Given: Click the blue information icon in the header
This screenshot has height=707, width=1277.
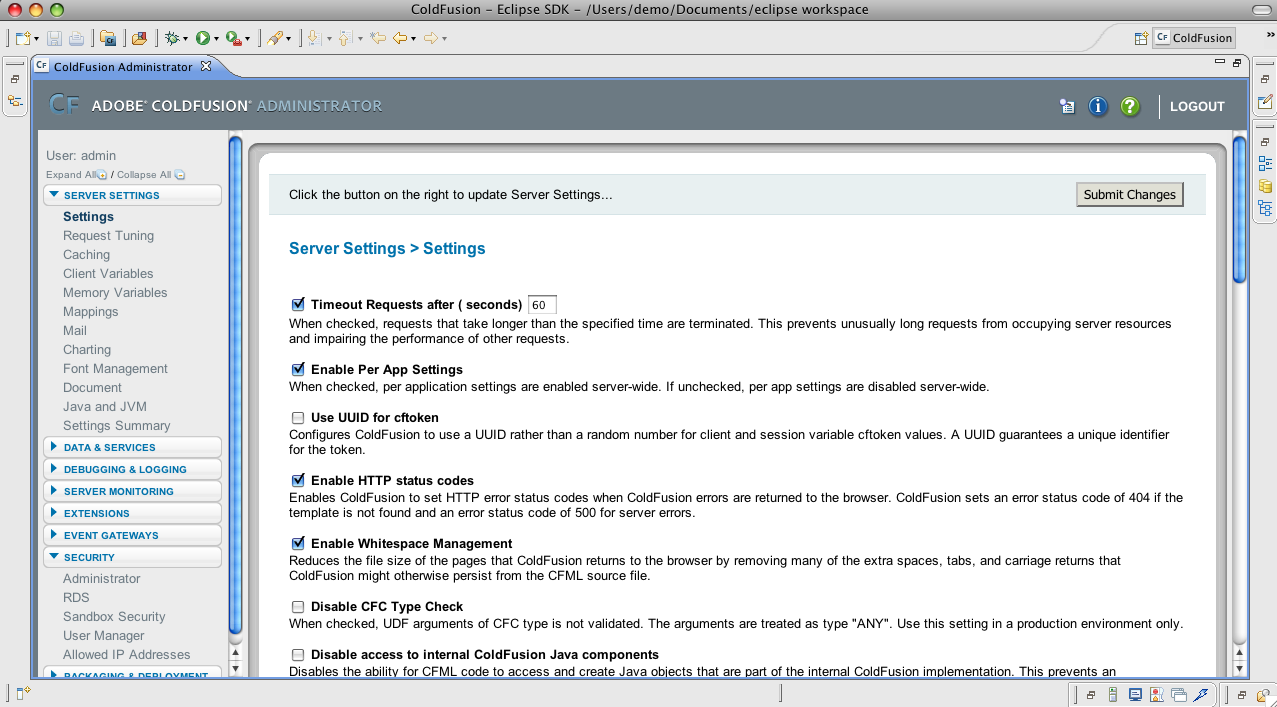Looking at the screenshot, I should click(x=1098, y=106).
